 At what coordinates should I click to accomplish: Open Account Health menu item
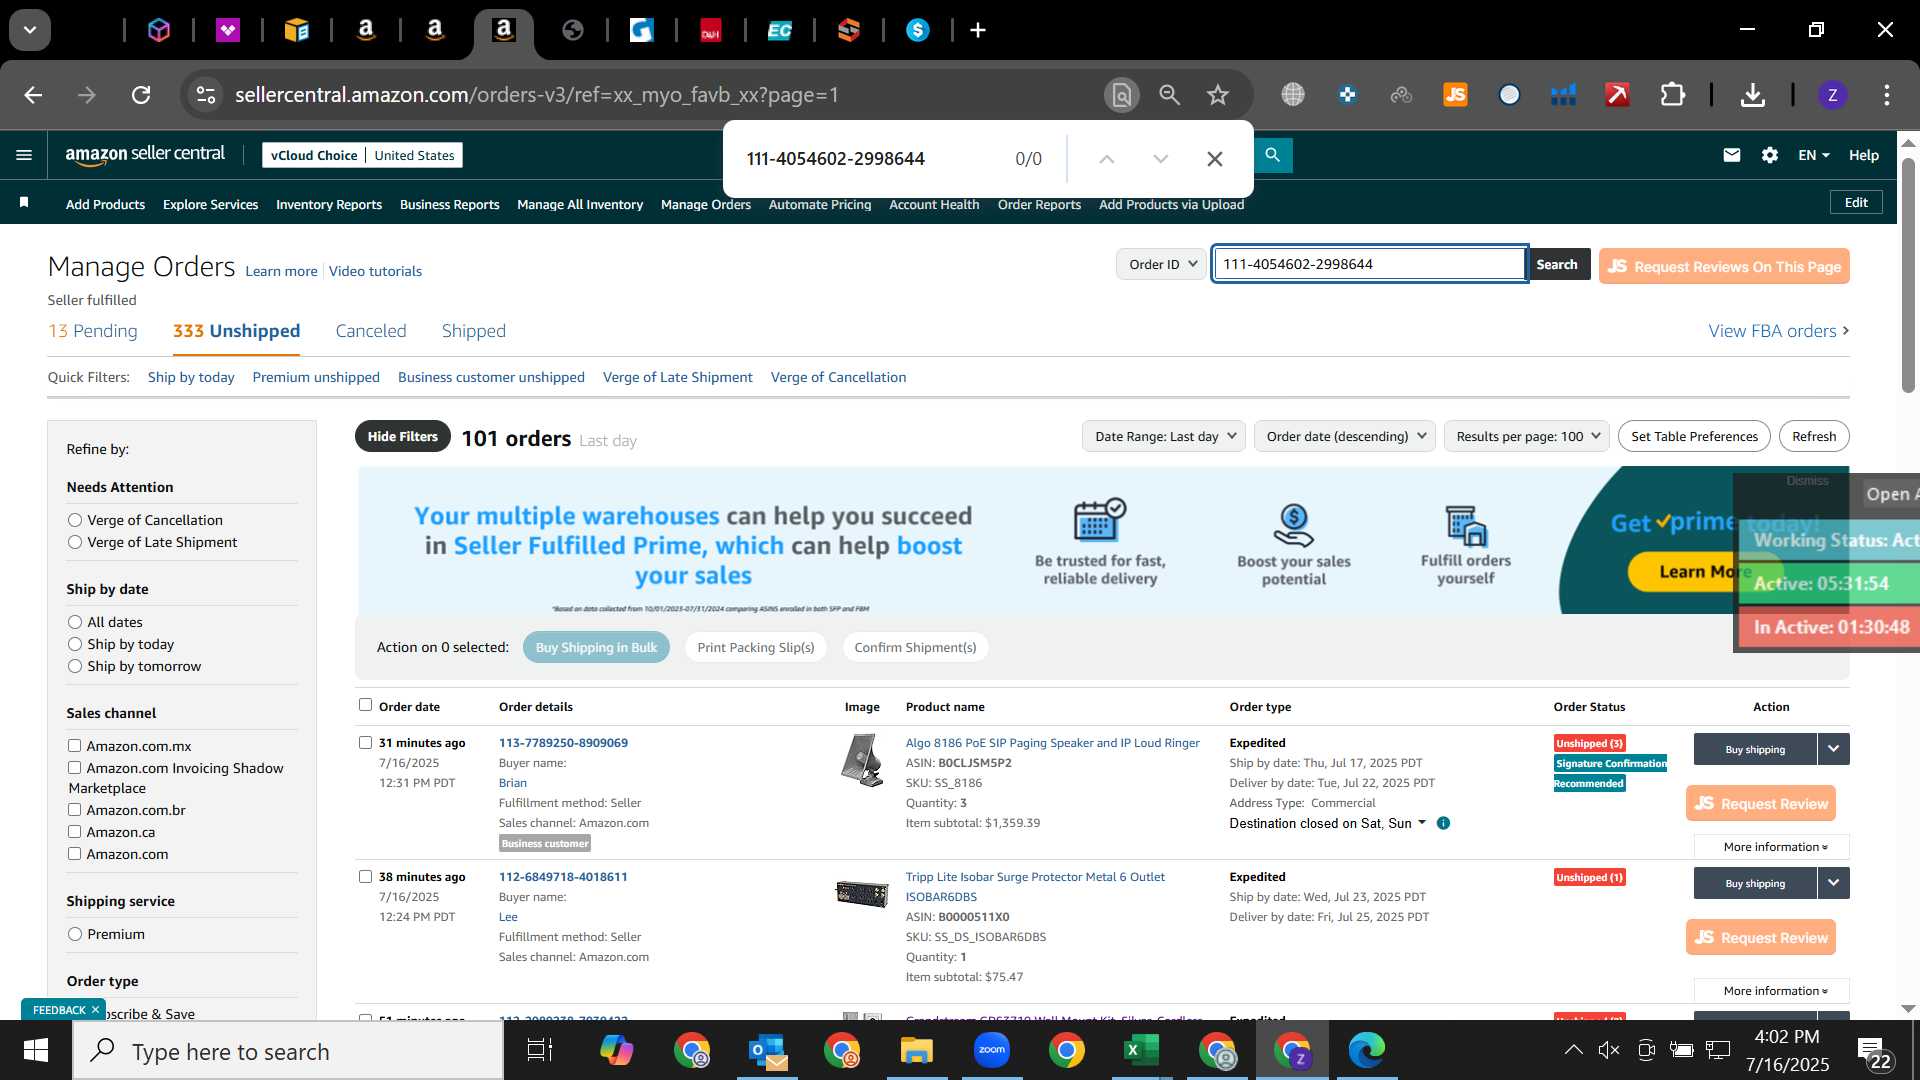pos(934,204)
